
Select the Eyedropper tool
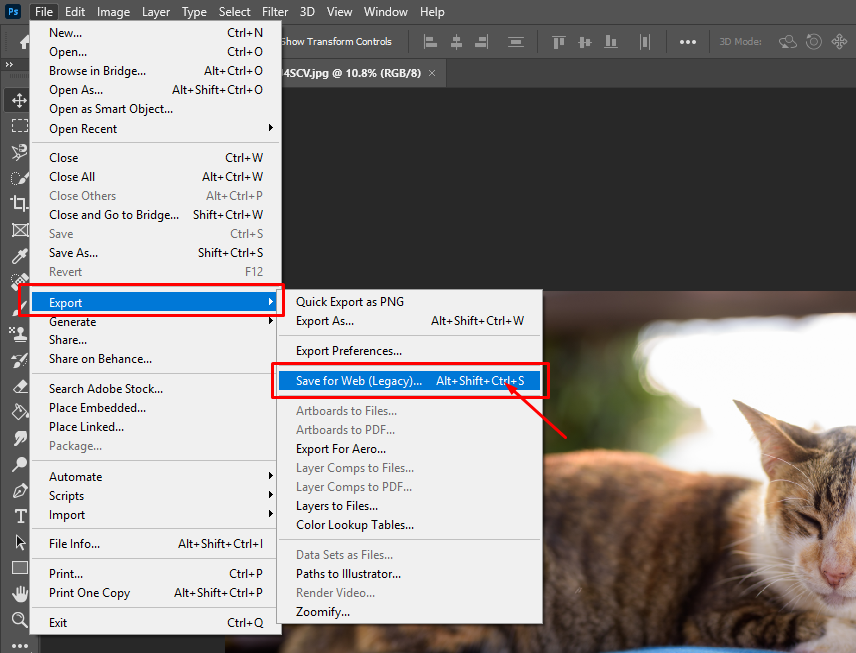tap(19, 256)
